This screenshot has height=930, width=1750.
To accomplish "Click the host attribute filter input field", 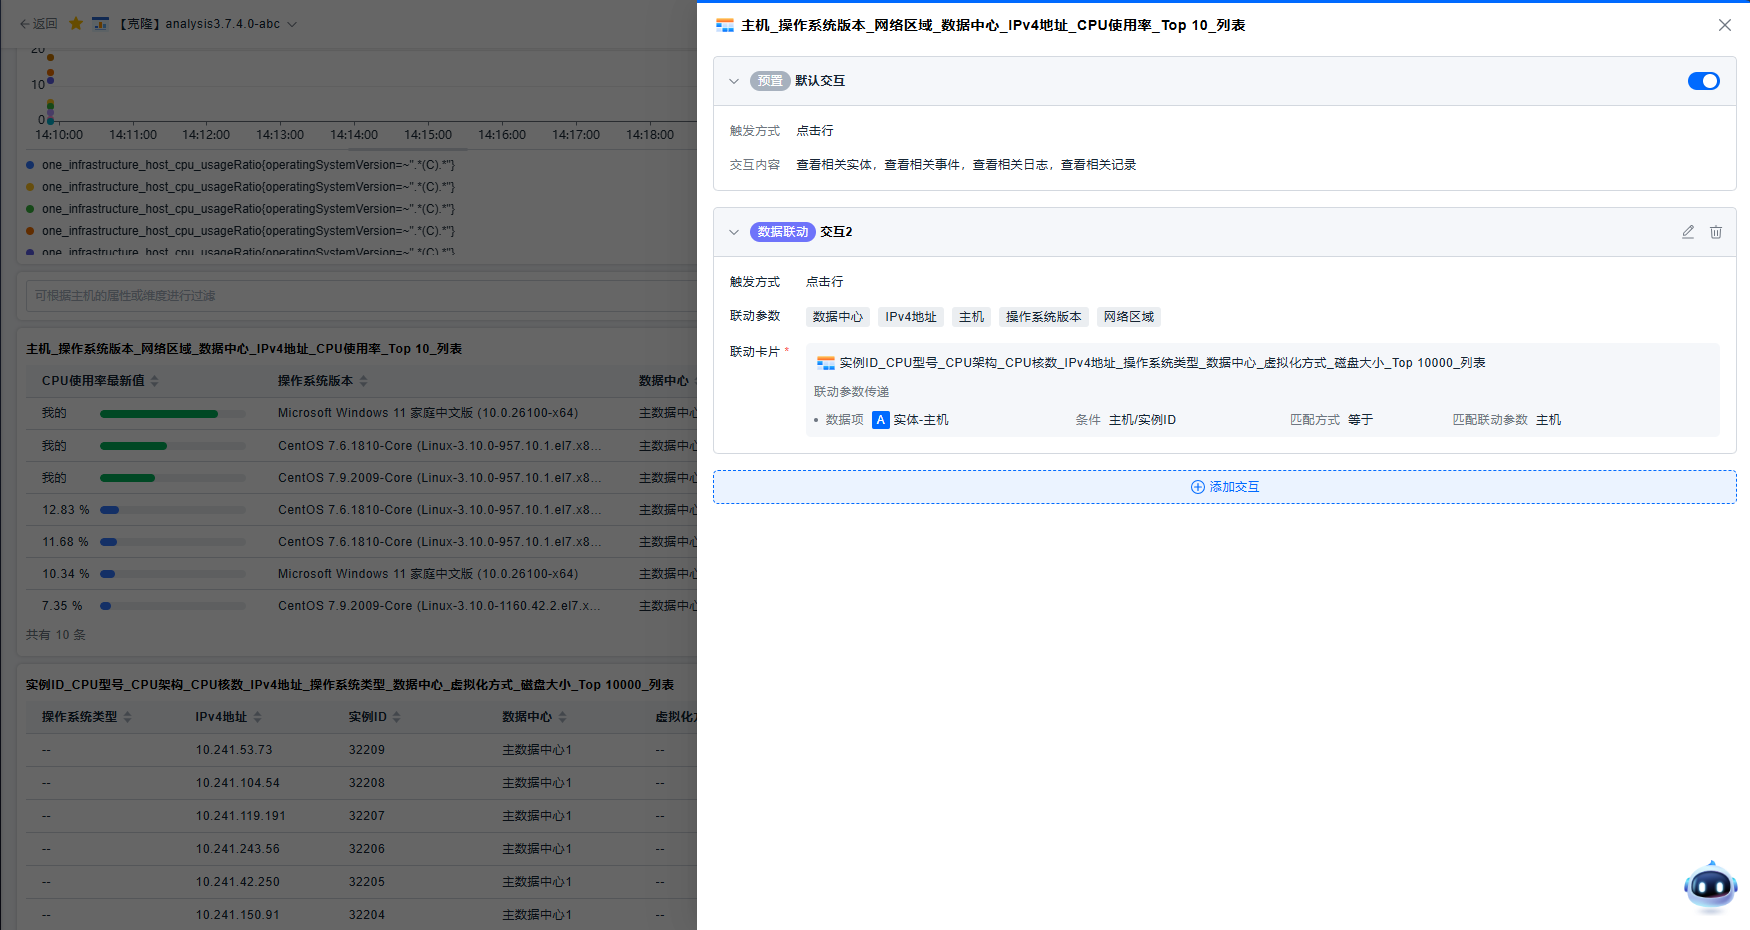I will click(x=350, y=295).
